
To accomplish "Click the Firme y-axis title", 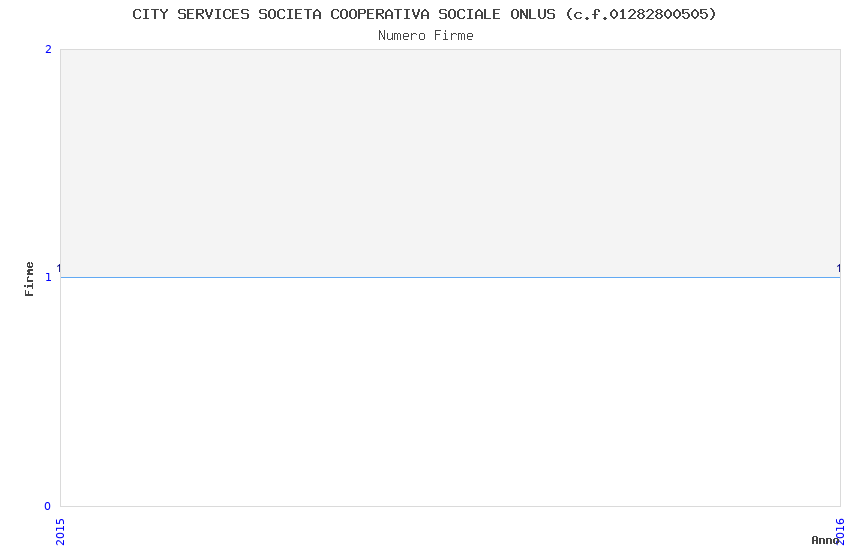I will [29, 279].
